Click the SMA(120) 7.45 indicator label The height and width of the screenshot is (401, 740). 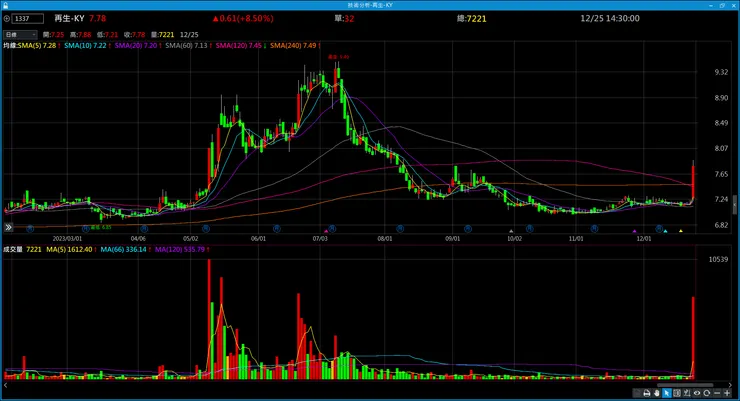(238, 45)
